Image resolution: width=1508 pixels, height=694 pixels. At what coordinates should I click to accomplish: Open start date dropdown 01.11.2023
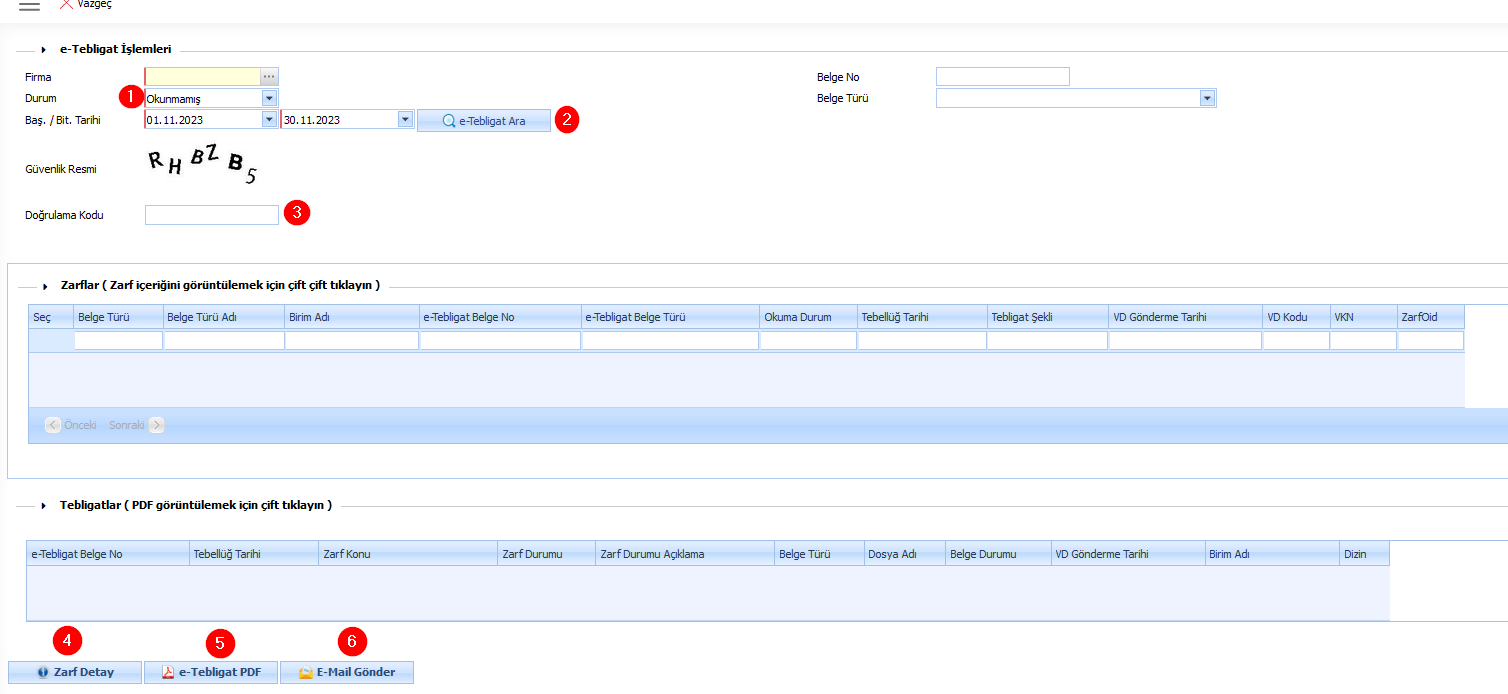[269, 119]
